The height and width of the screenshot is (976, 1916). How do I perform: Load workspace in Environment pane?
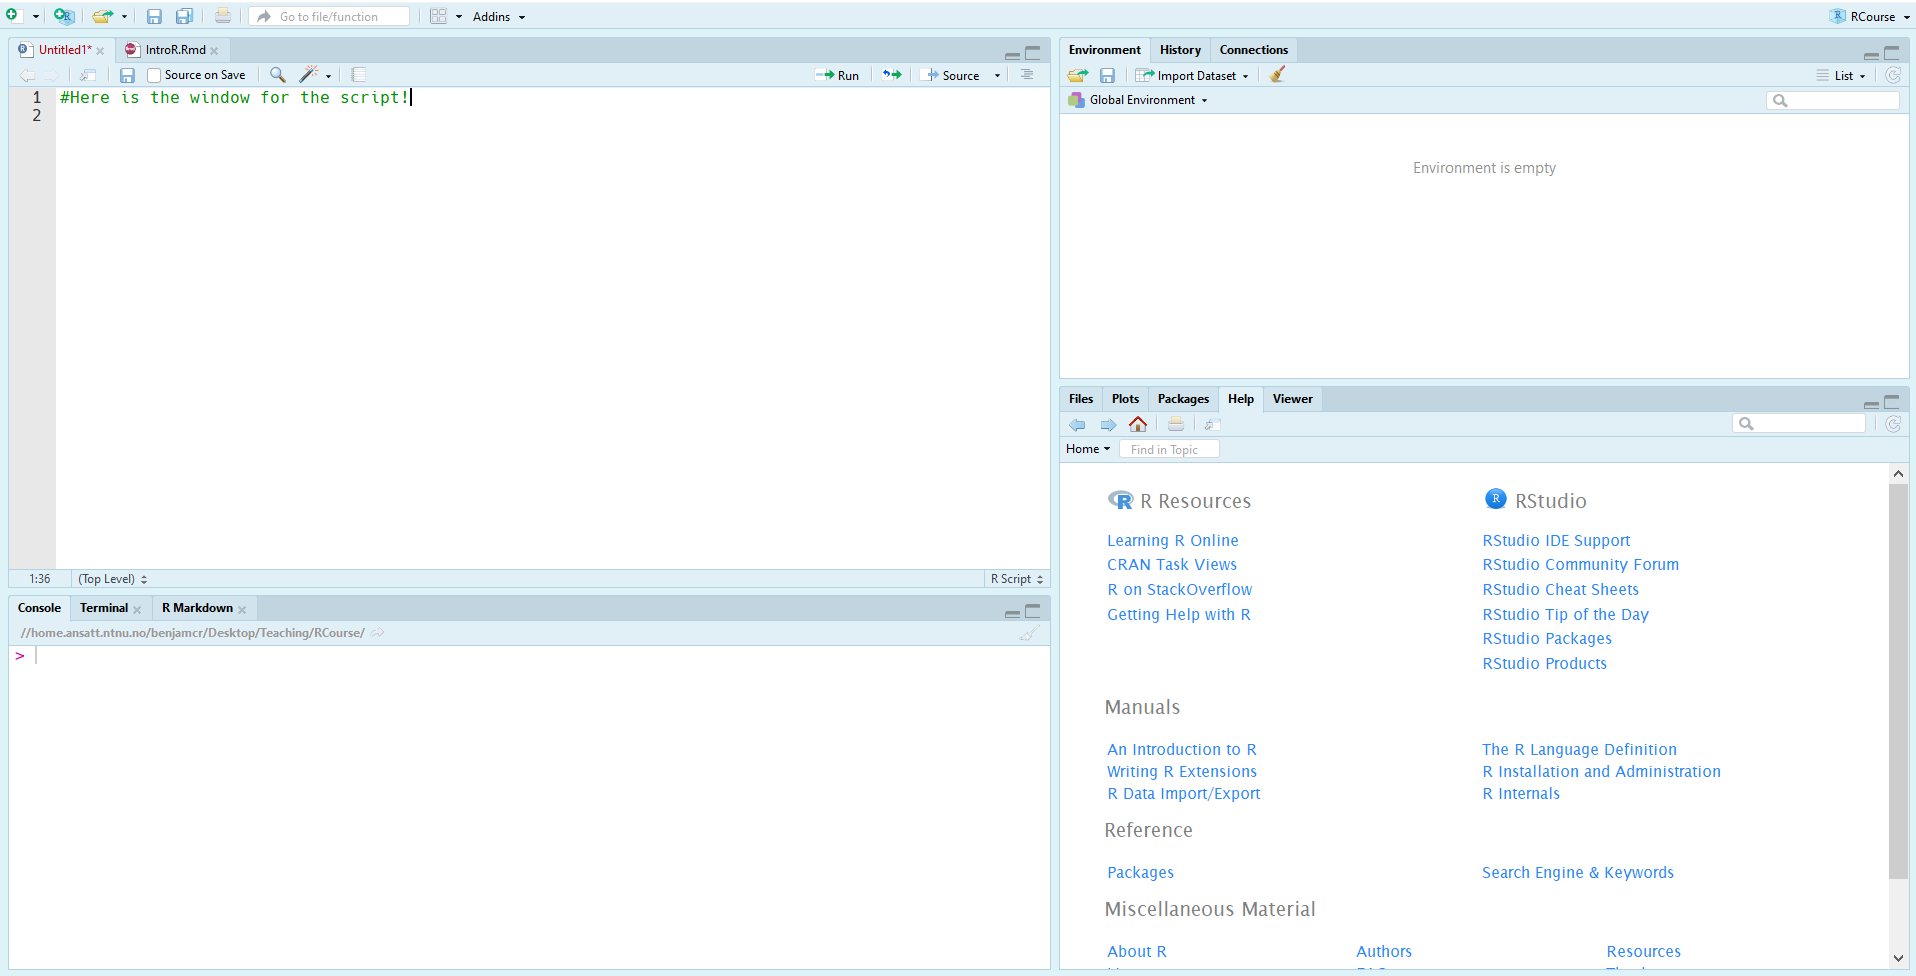1077,75
